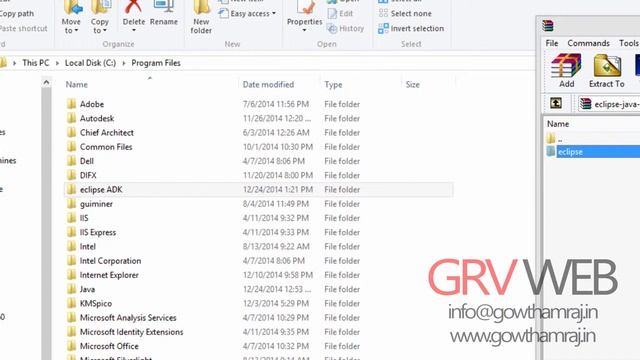
Task: Create a New folder from ribbon
Action: click(201, 17)
